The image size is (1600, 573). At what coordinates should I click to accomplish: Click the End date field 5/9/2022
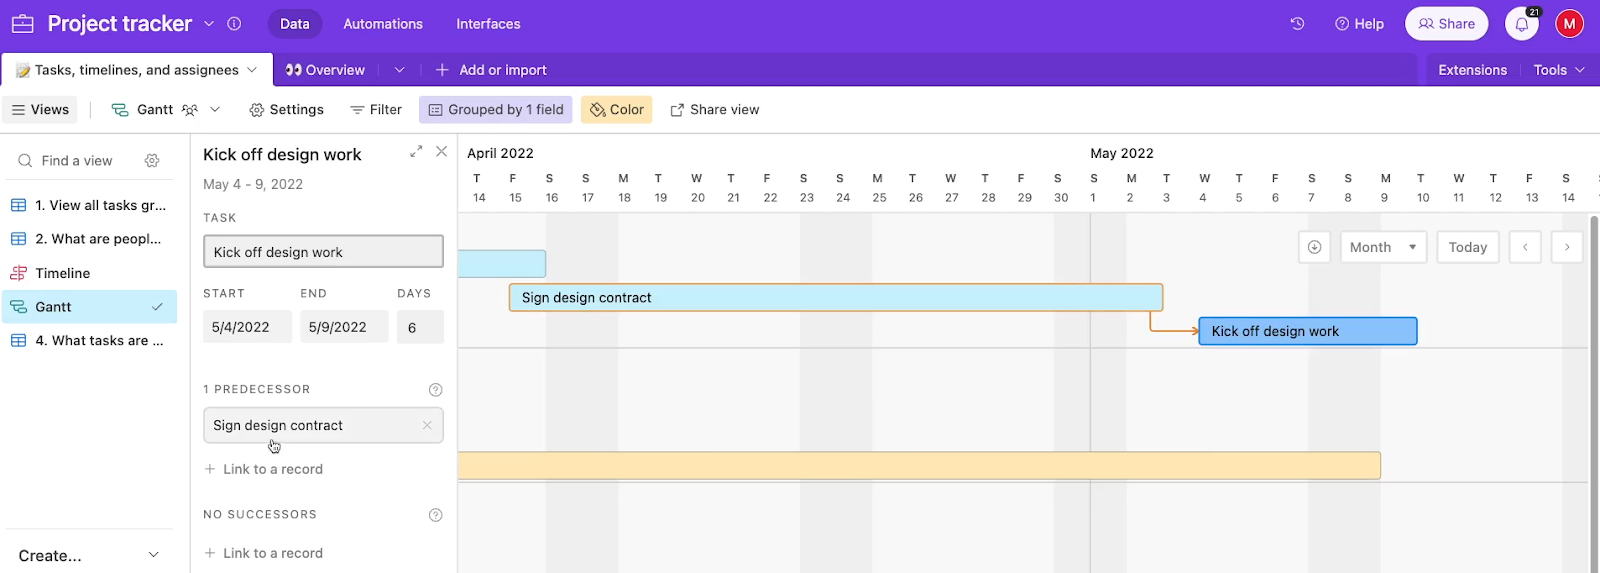(344, 327)
